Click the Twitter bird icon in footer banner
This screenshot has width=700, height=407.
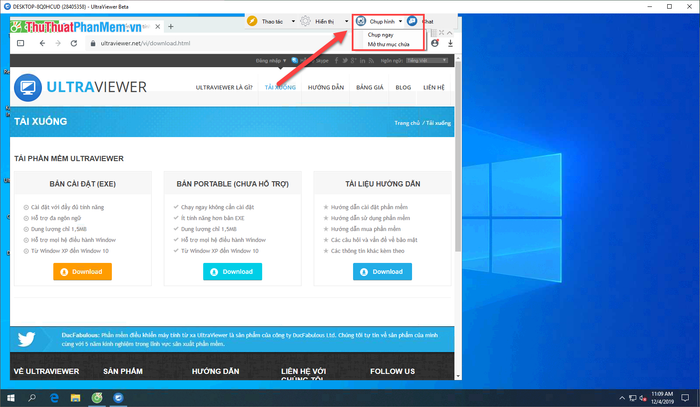tap(27, 339)
